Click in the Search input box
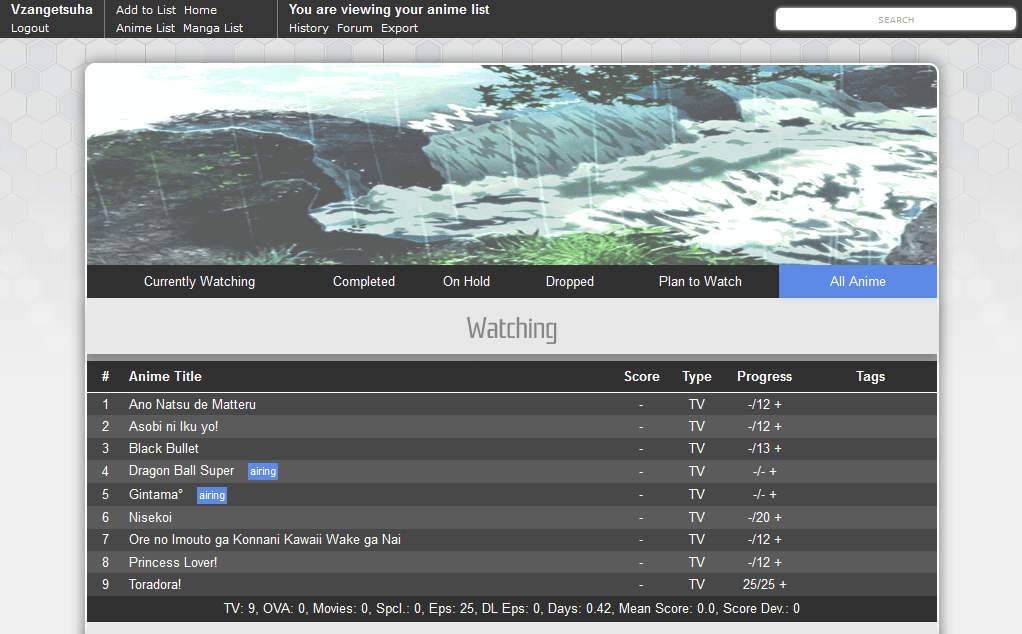 point(895,20)
